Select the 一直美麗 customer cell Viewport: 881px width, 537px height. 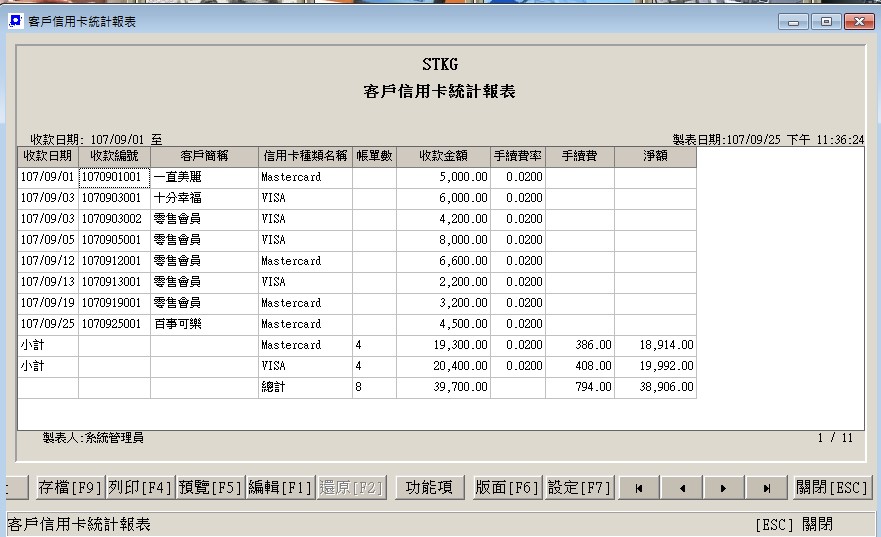coord(204,178)
